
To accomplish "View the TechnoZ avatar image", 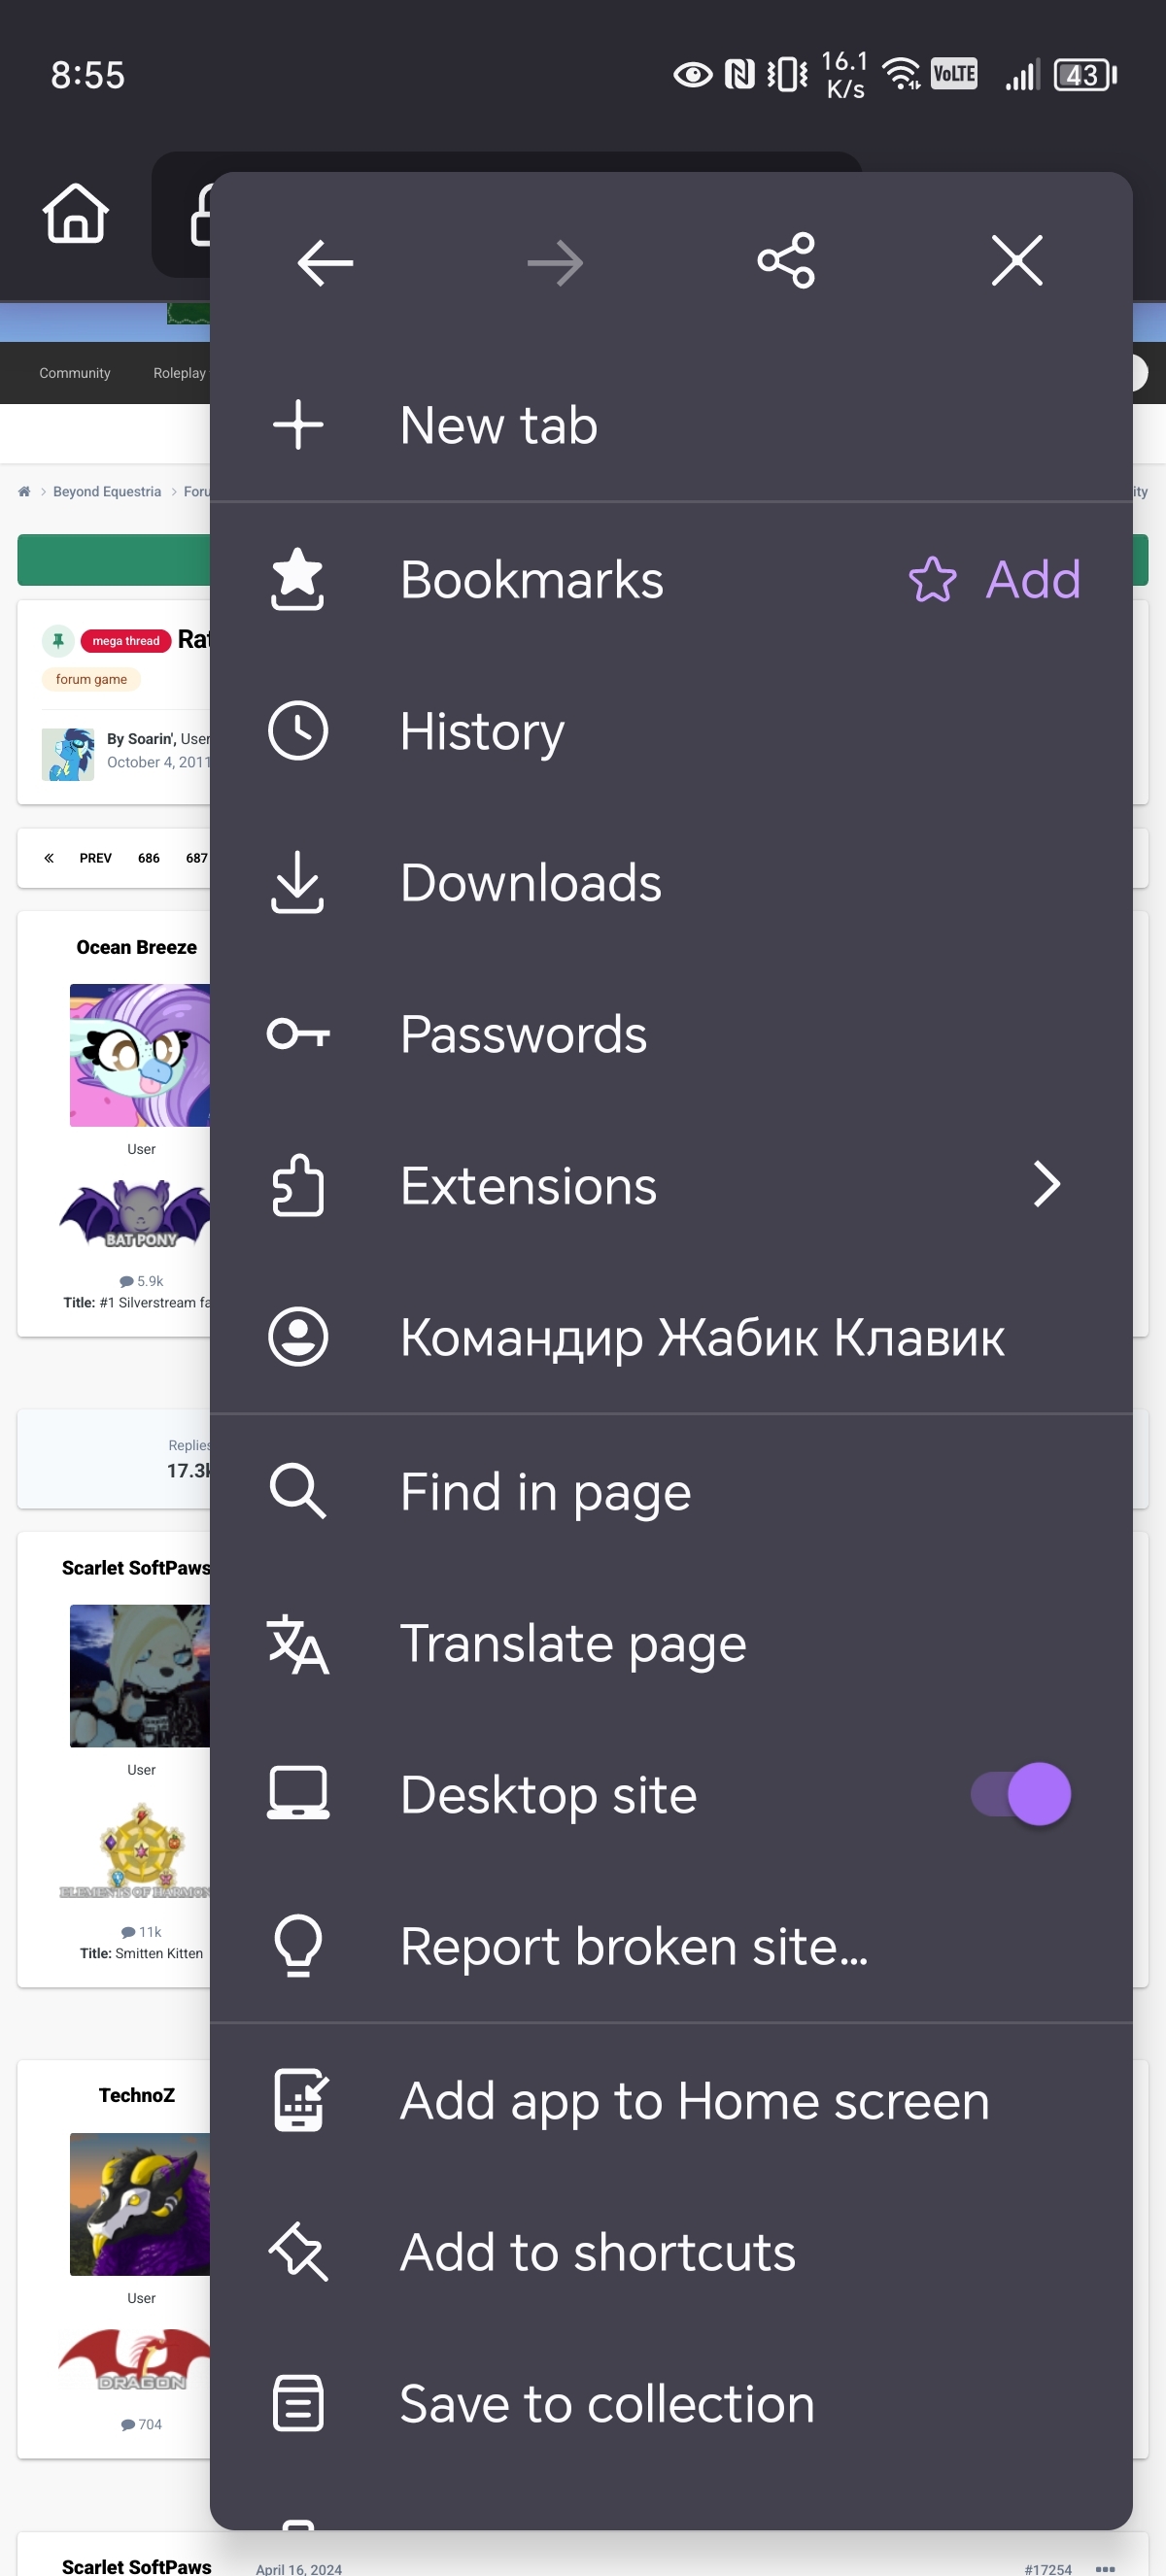I will tap(140, 2203).
